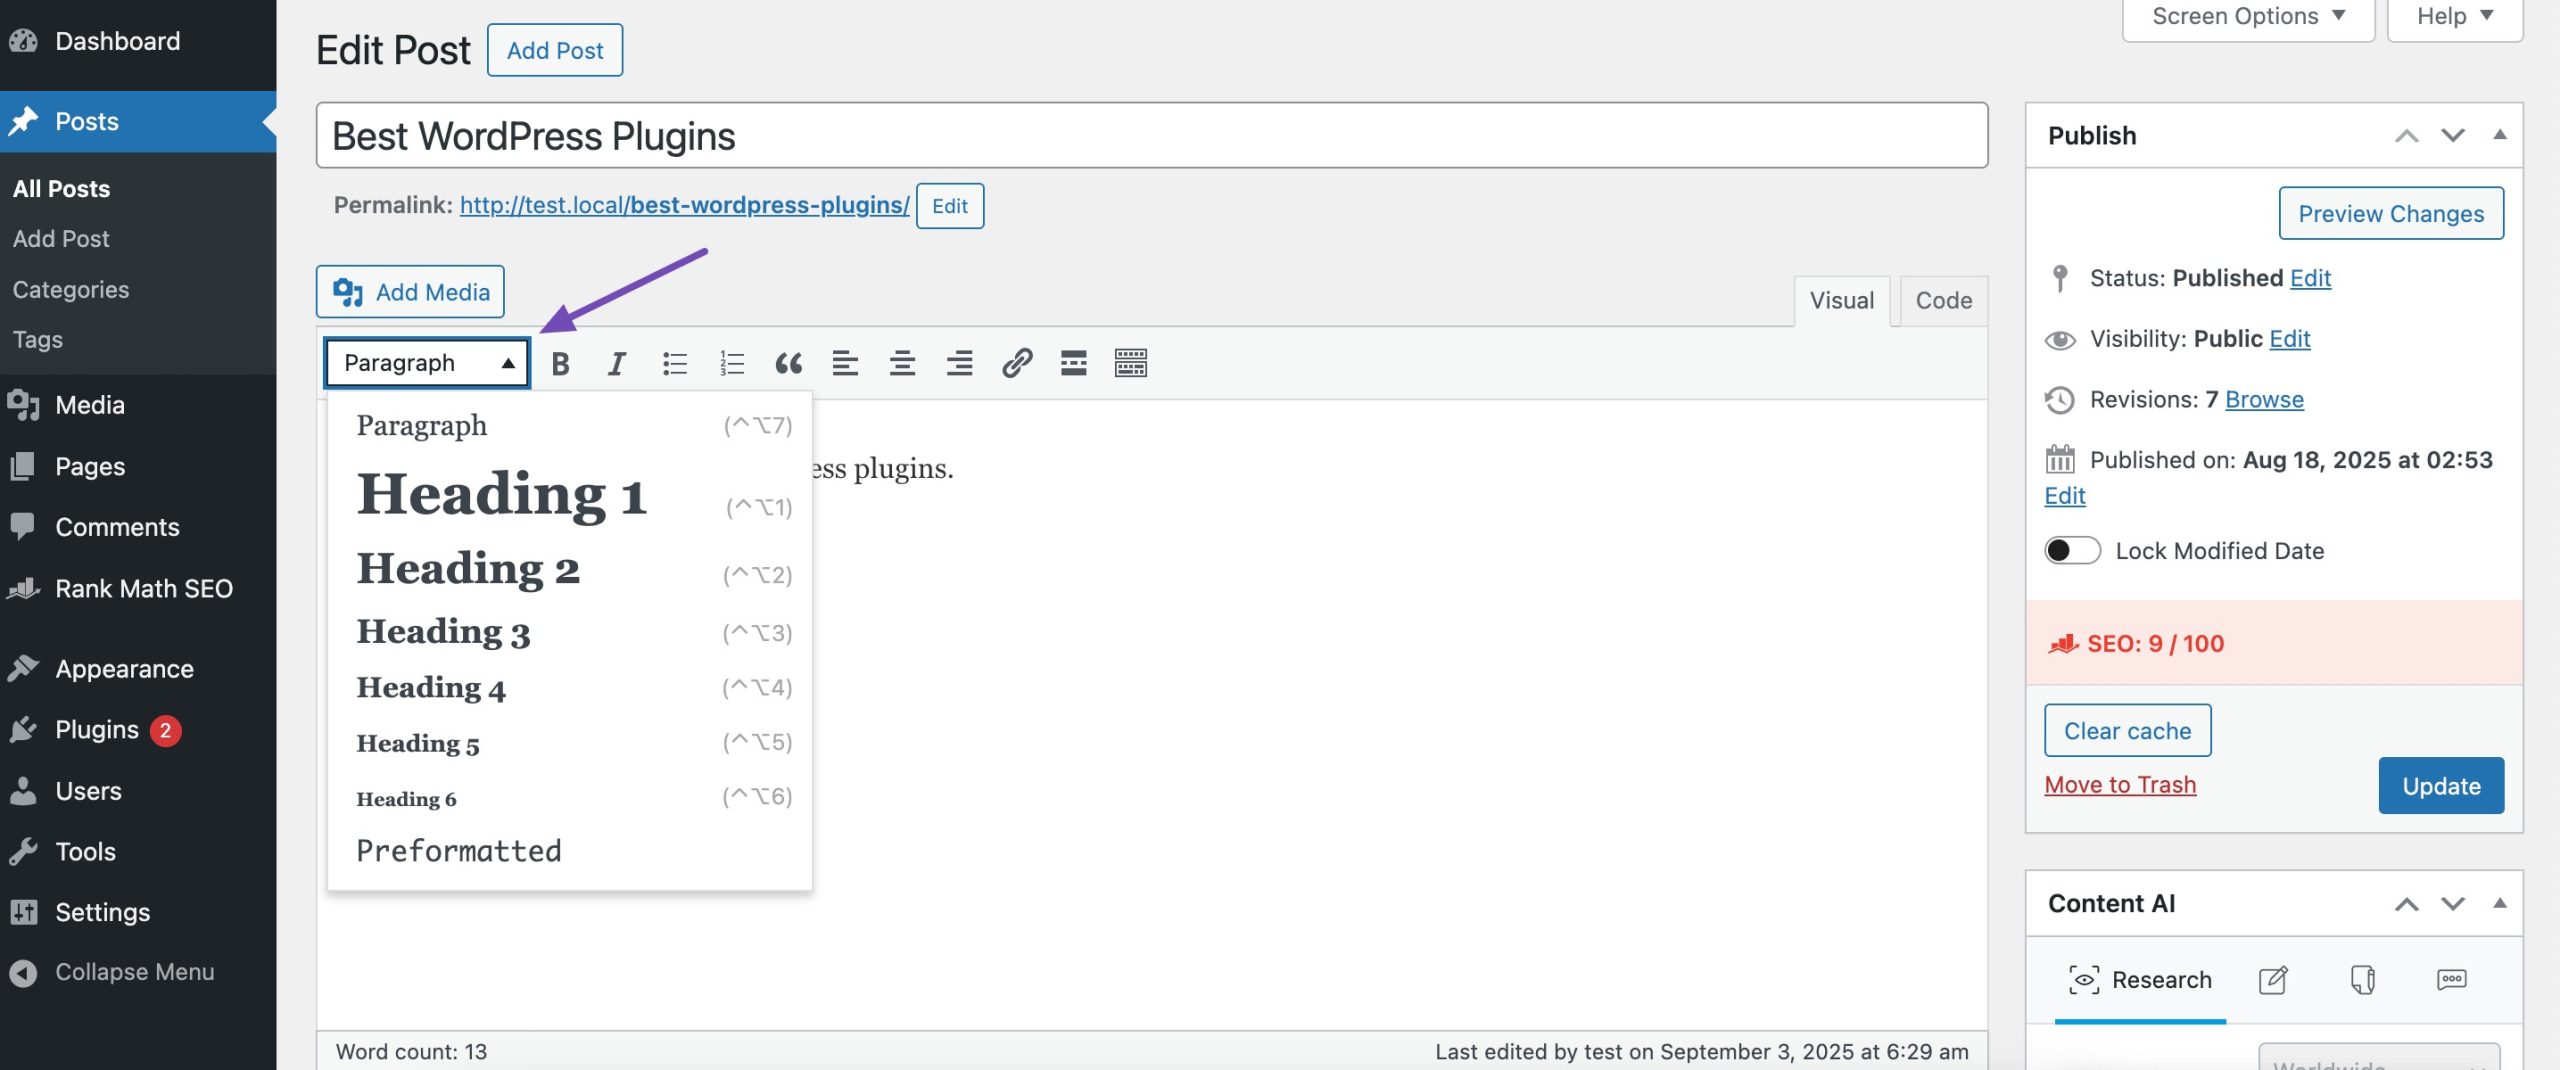Select Heading 4 format option

pos(570,687)
